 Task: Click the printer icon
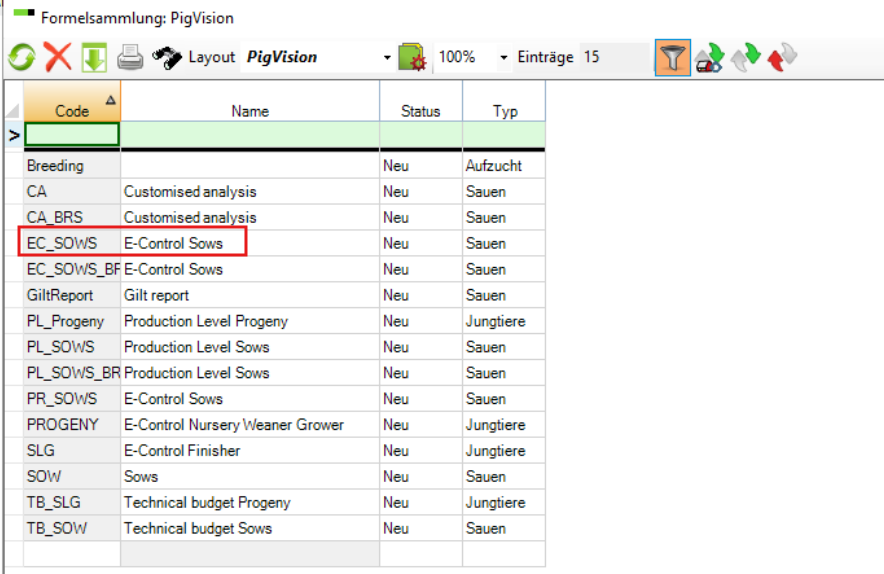(130, 58)
